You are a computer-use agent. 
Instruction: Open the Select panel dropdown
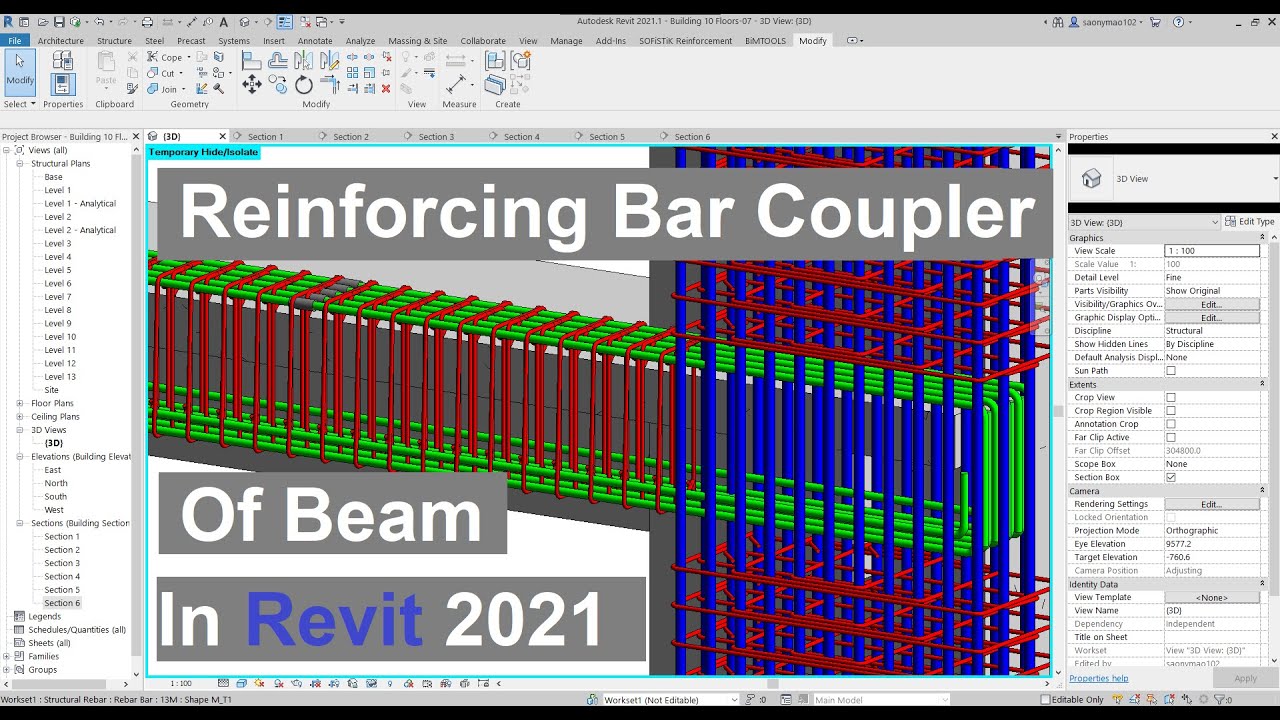point(20,104)
